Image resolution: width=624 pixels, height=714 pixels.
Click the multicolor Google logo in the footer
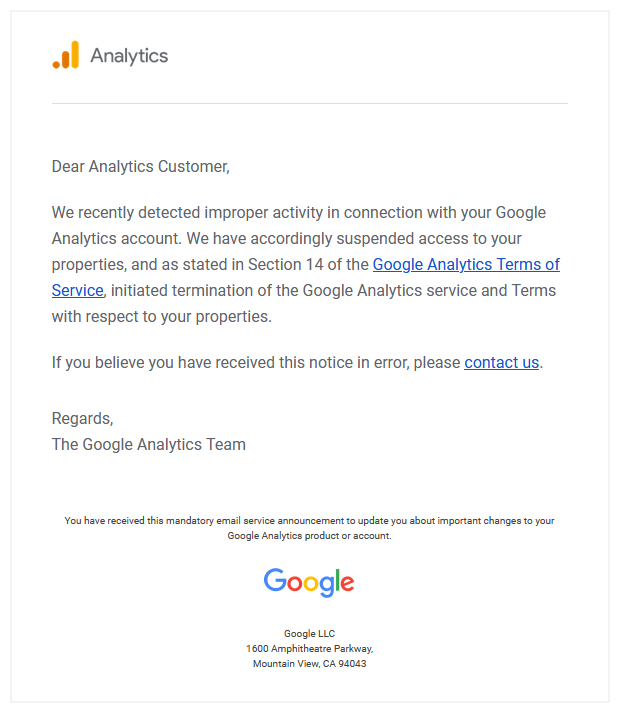coord(309,582)
